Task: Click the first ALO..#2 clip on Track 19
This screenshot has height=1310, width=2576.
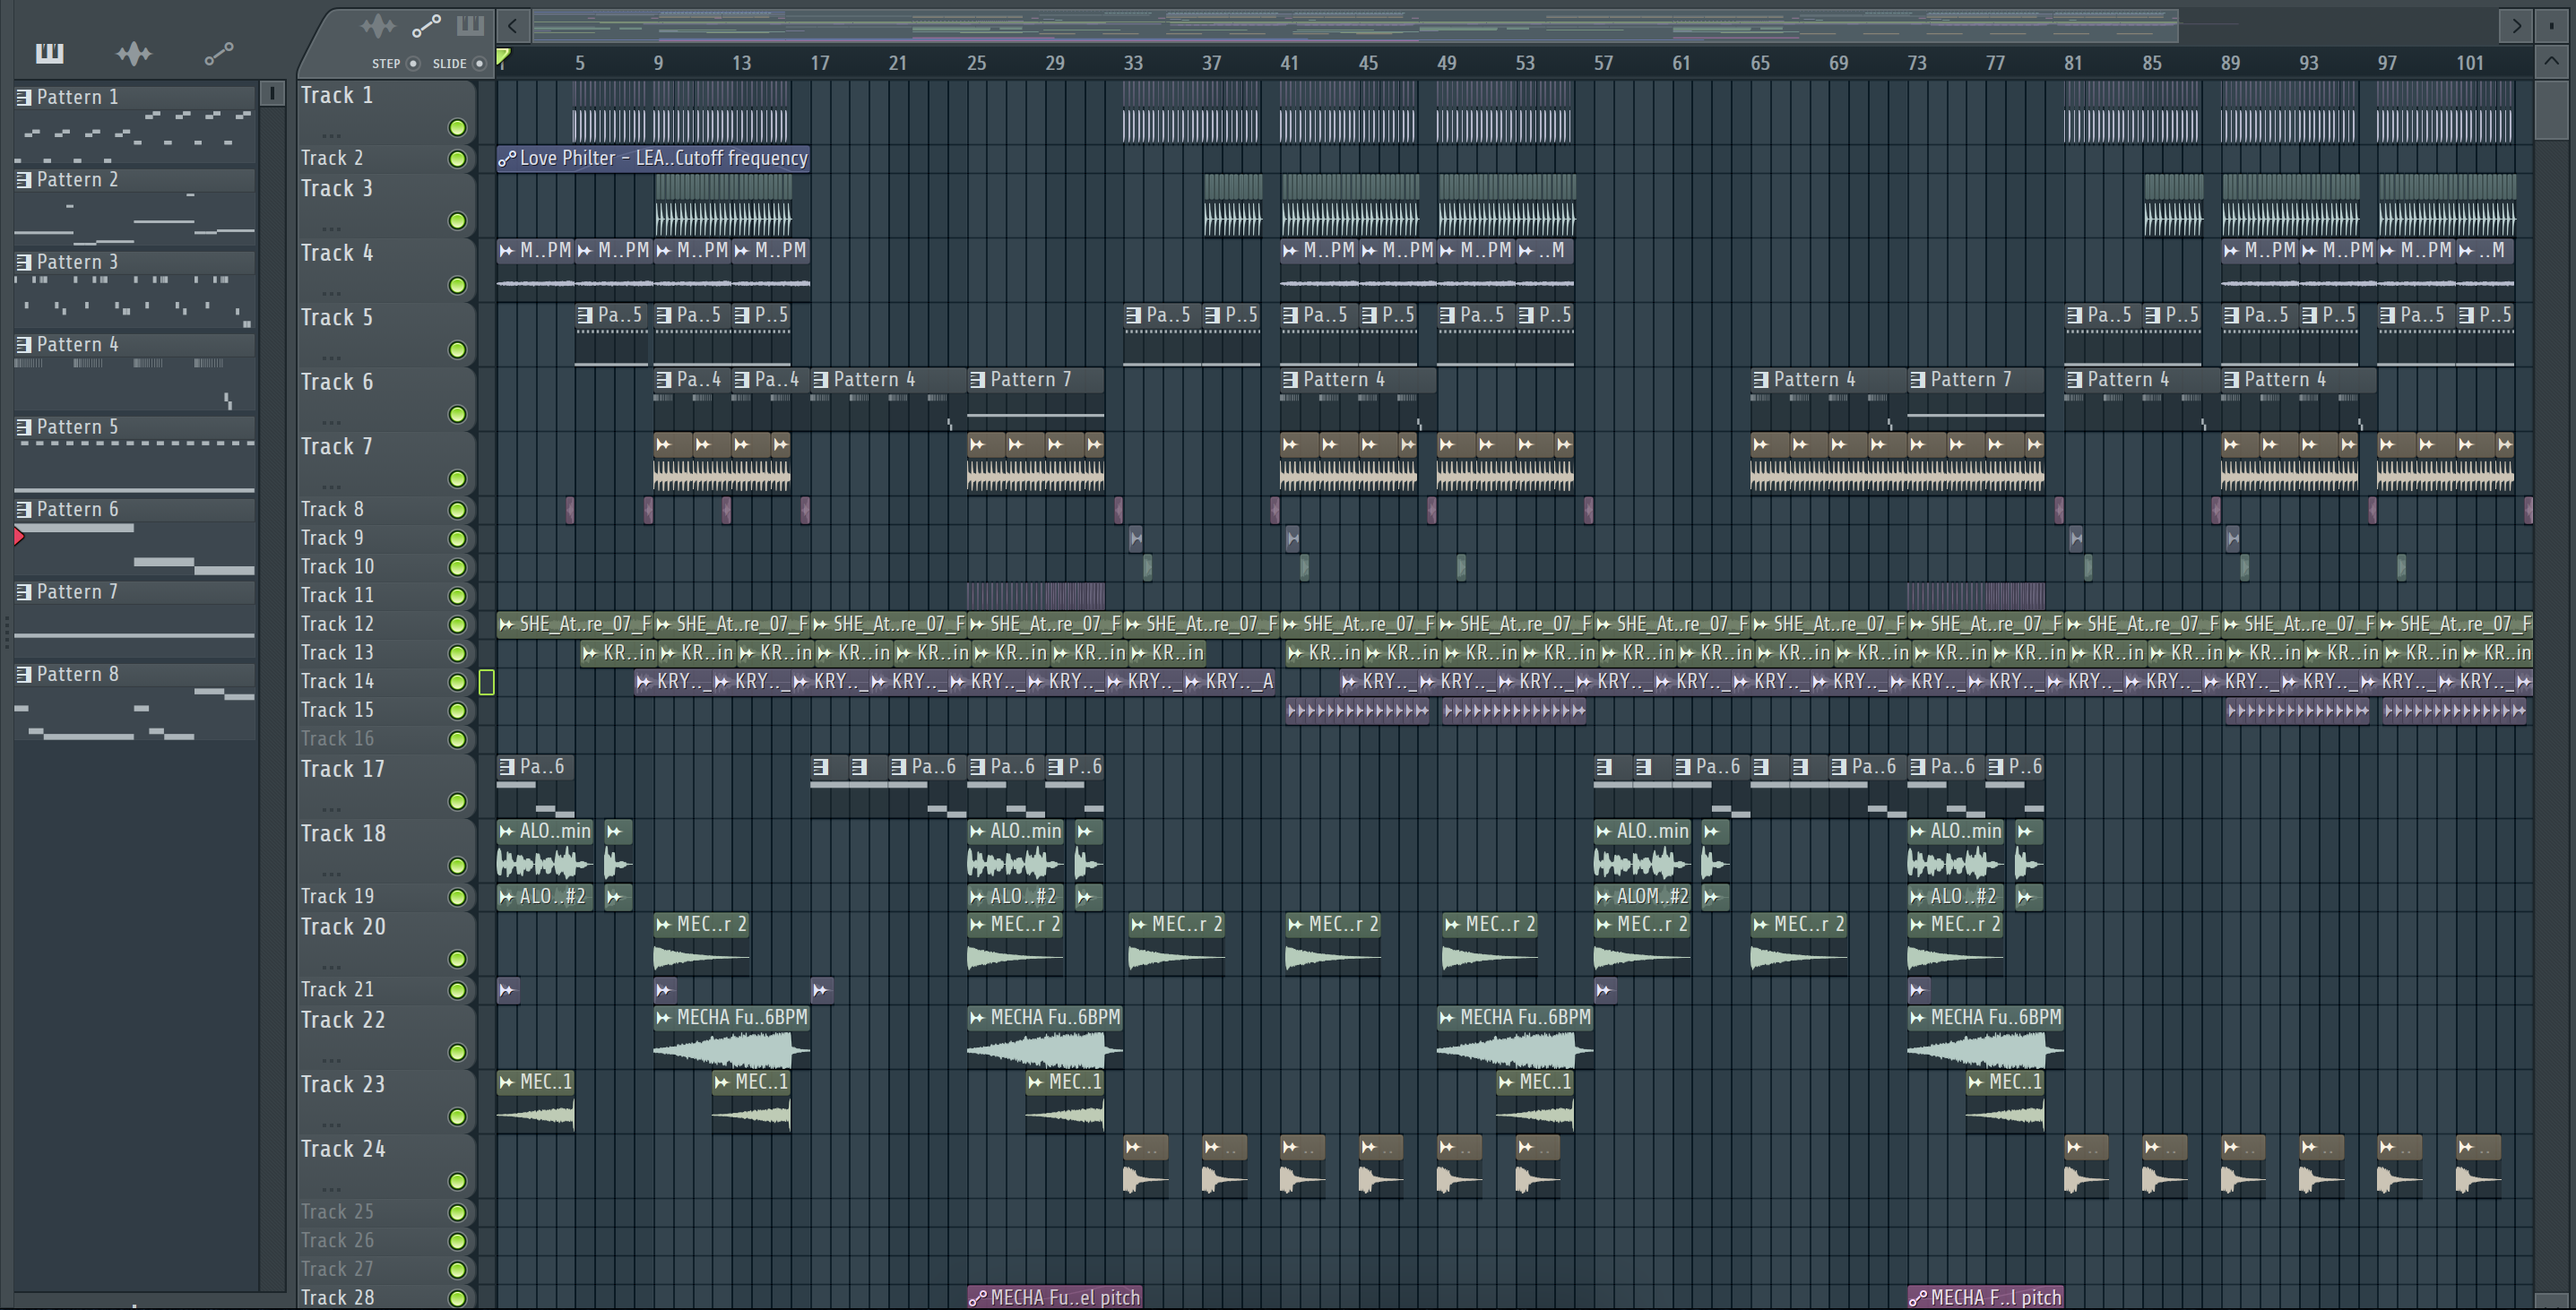Action: (x=545, y=896)
